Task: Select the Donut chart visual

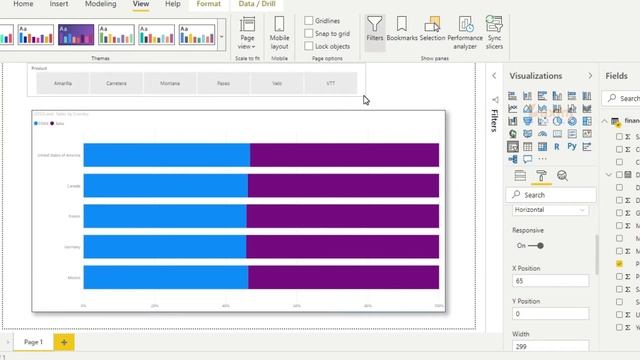Action: pos(572,121)
